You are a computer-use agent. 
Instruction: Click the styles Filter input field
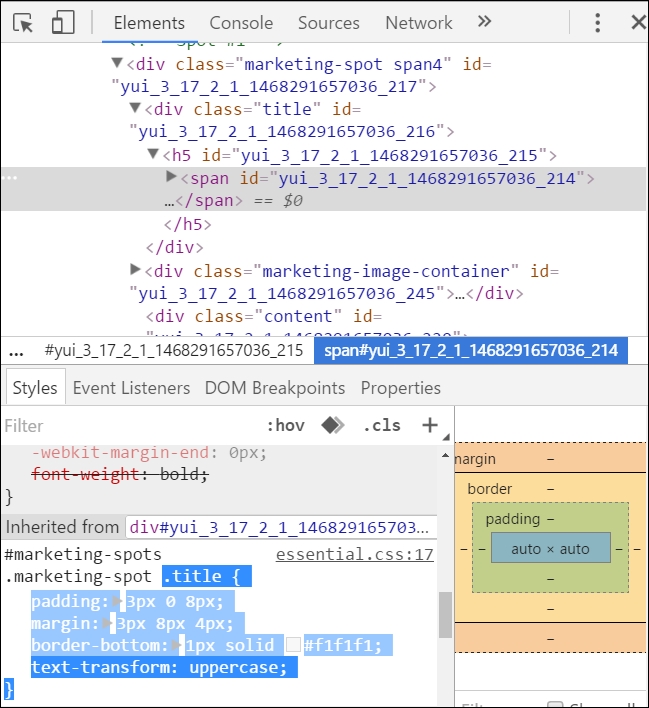coord(131,426)
